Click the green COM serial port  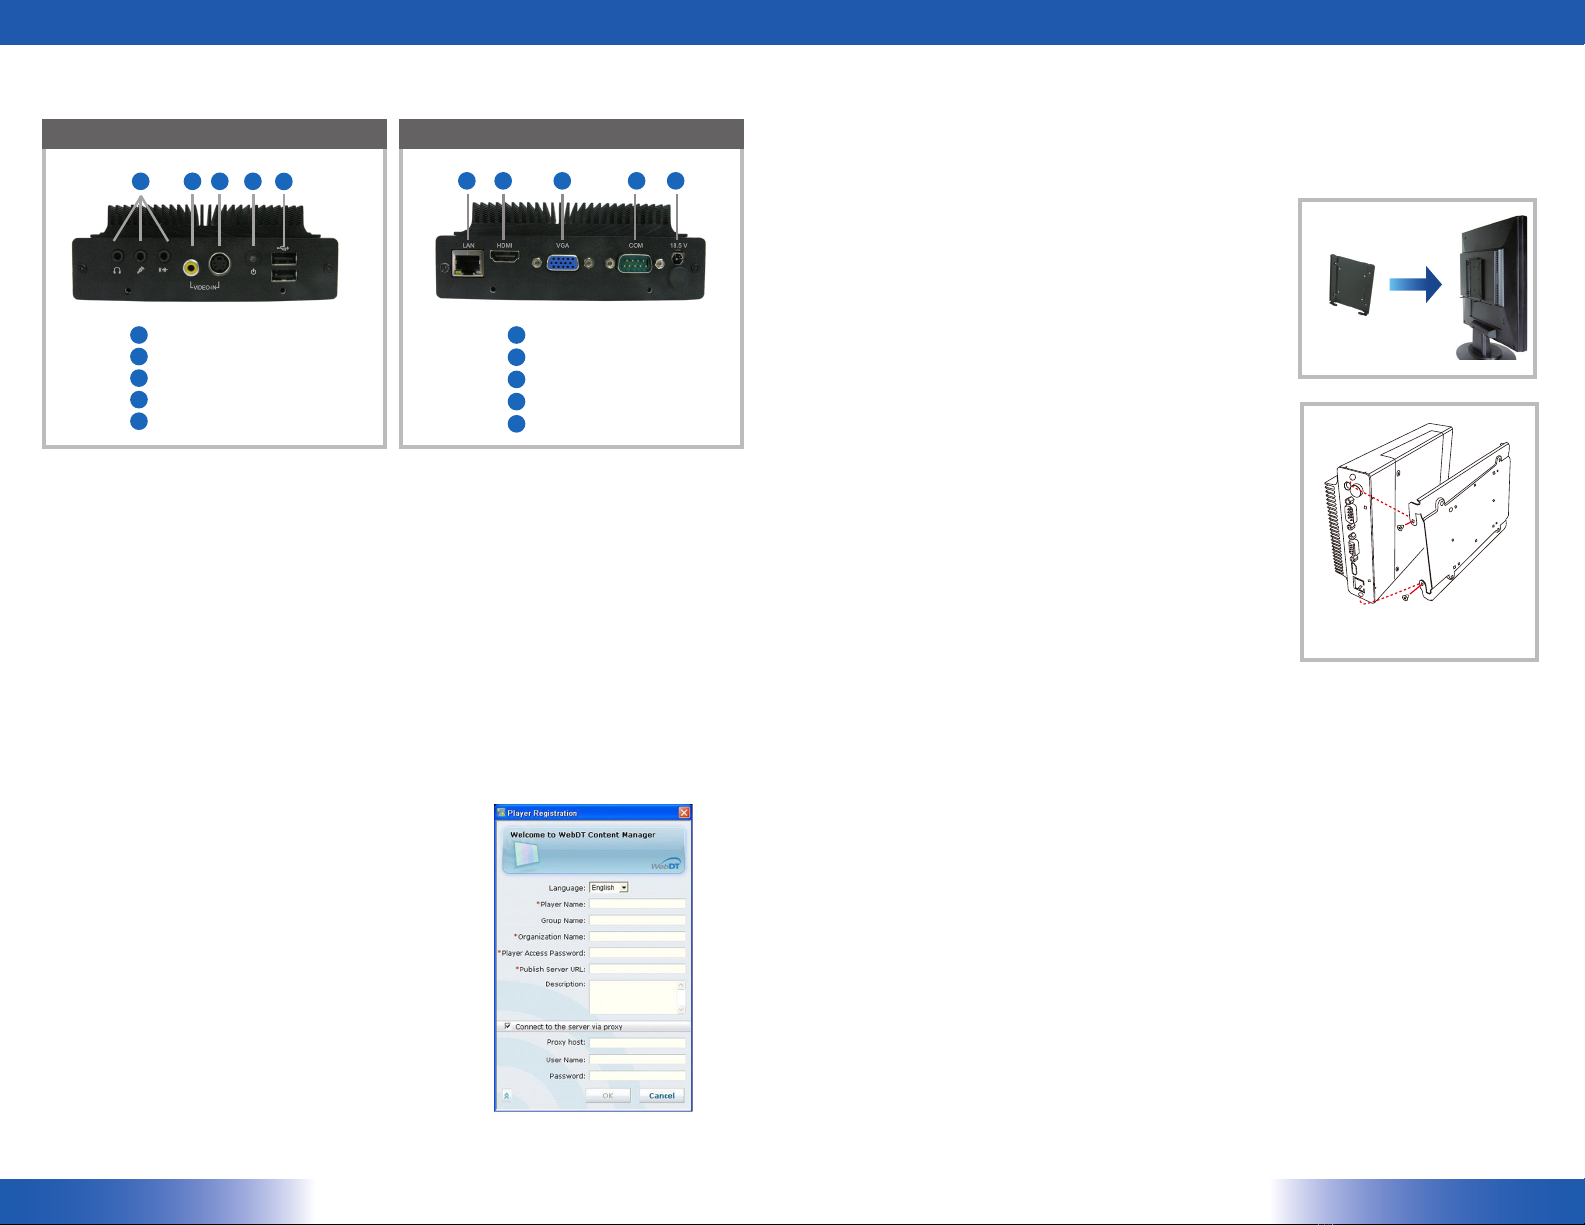click(635, 264)
